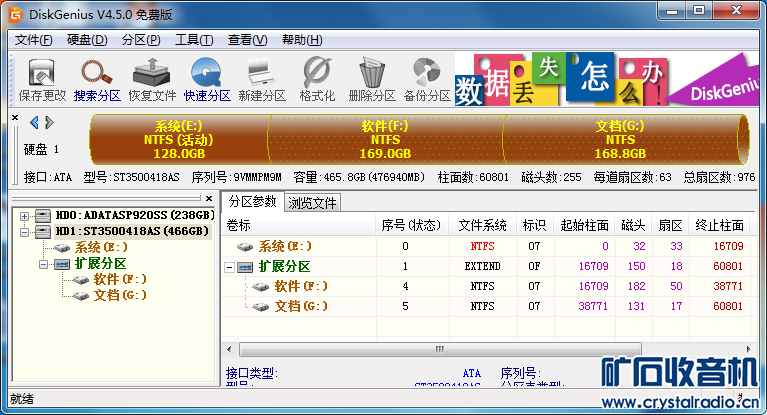Select 系统(E:) in the disk tree

(x=101, y=247)
